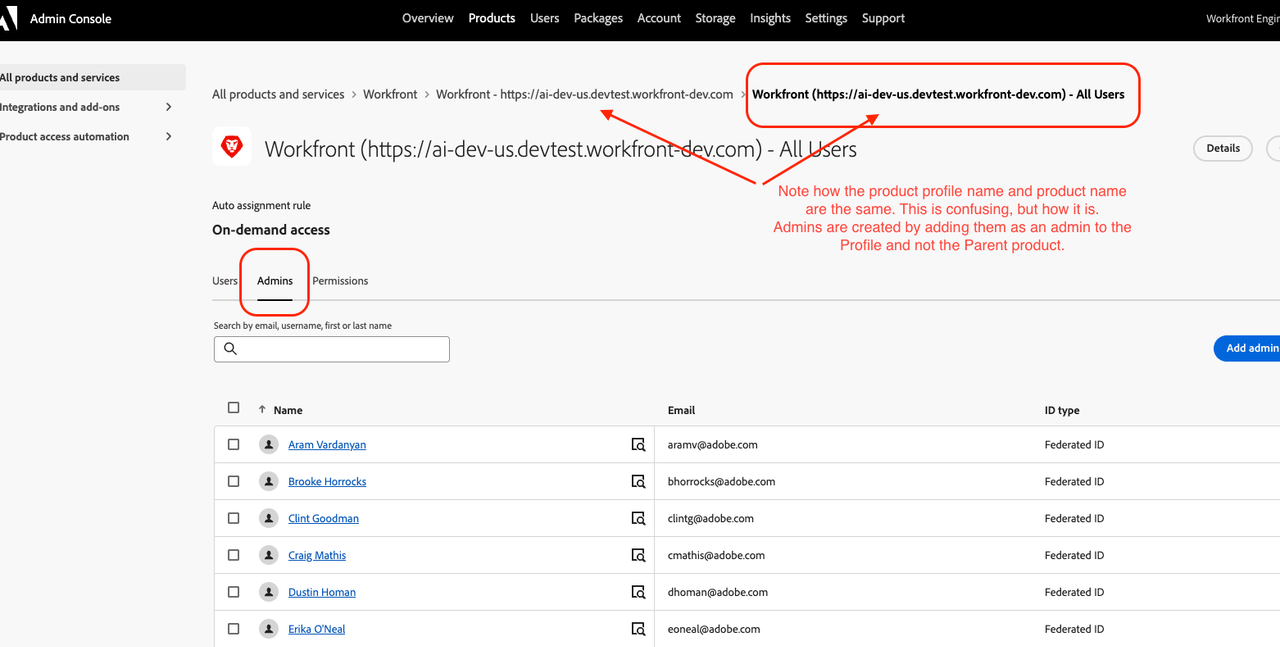Select the checkbox for Aram Vardanyan
This screenshot has width=1280, height=647.
[234, 444]
